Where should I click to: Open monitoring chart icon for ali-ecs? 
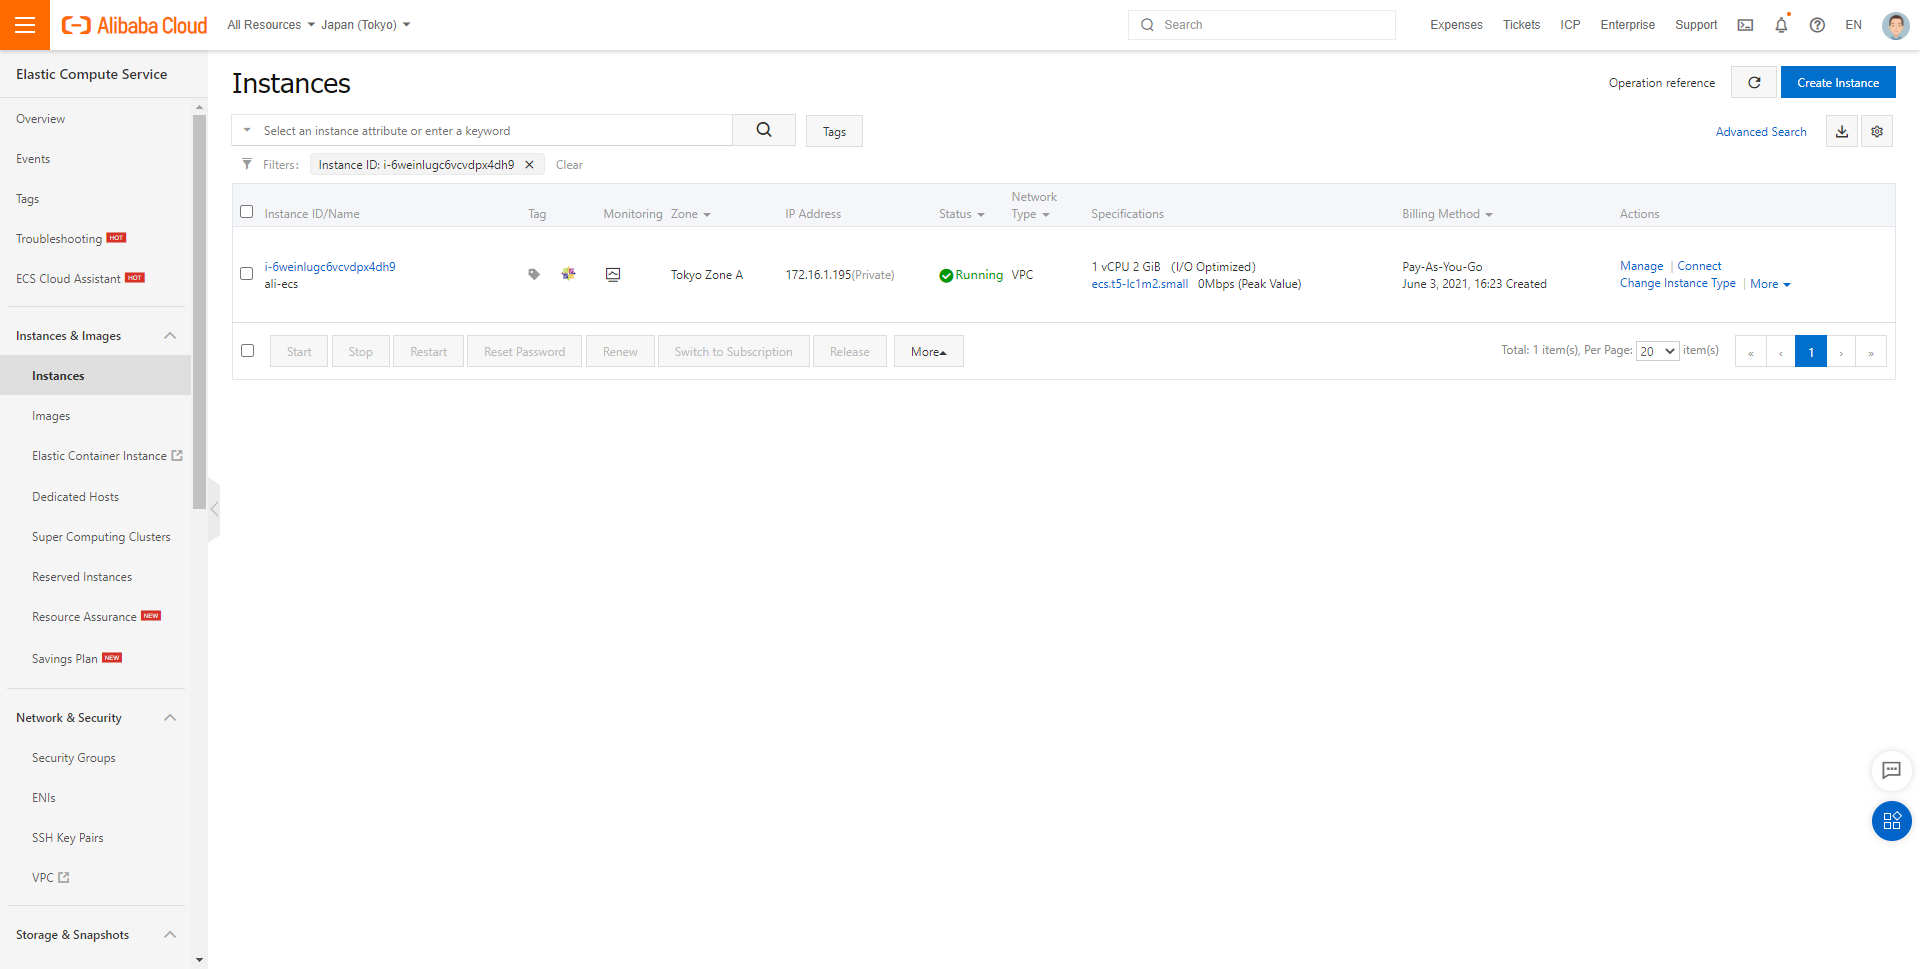[x=613, y=274]
